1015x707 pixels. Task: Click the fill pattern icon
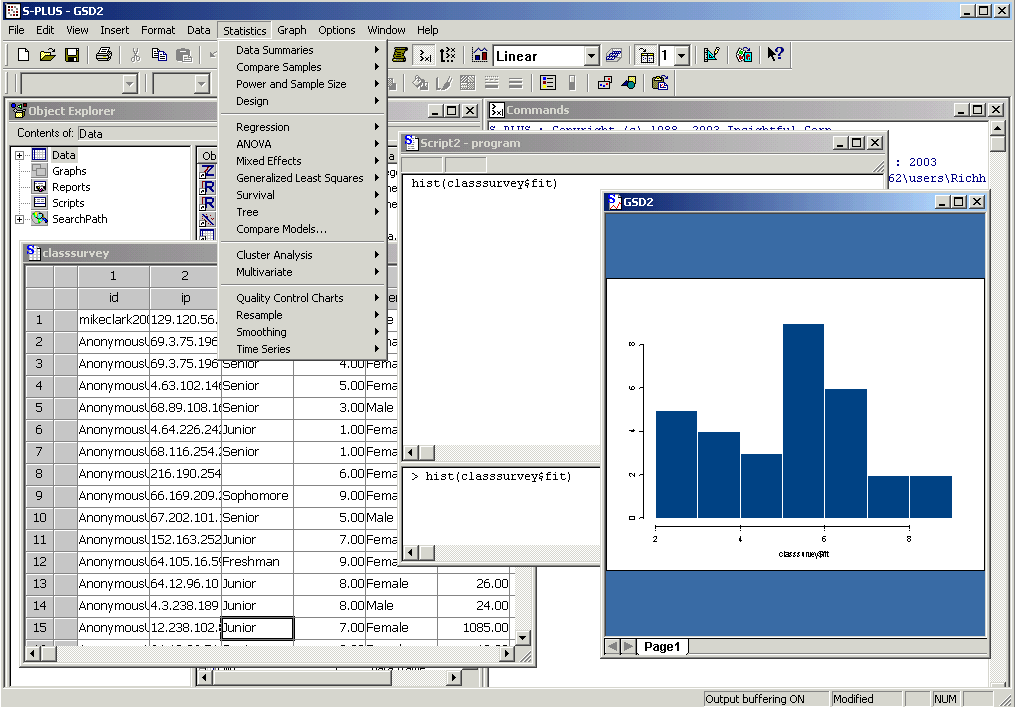467,83
